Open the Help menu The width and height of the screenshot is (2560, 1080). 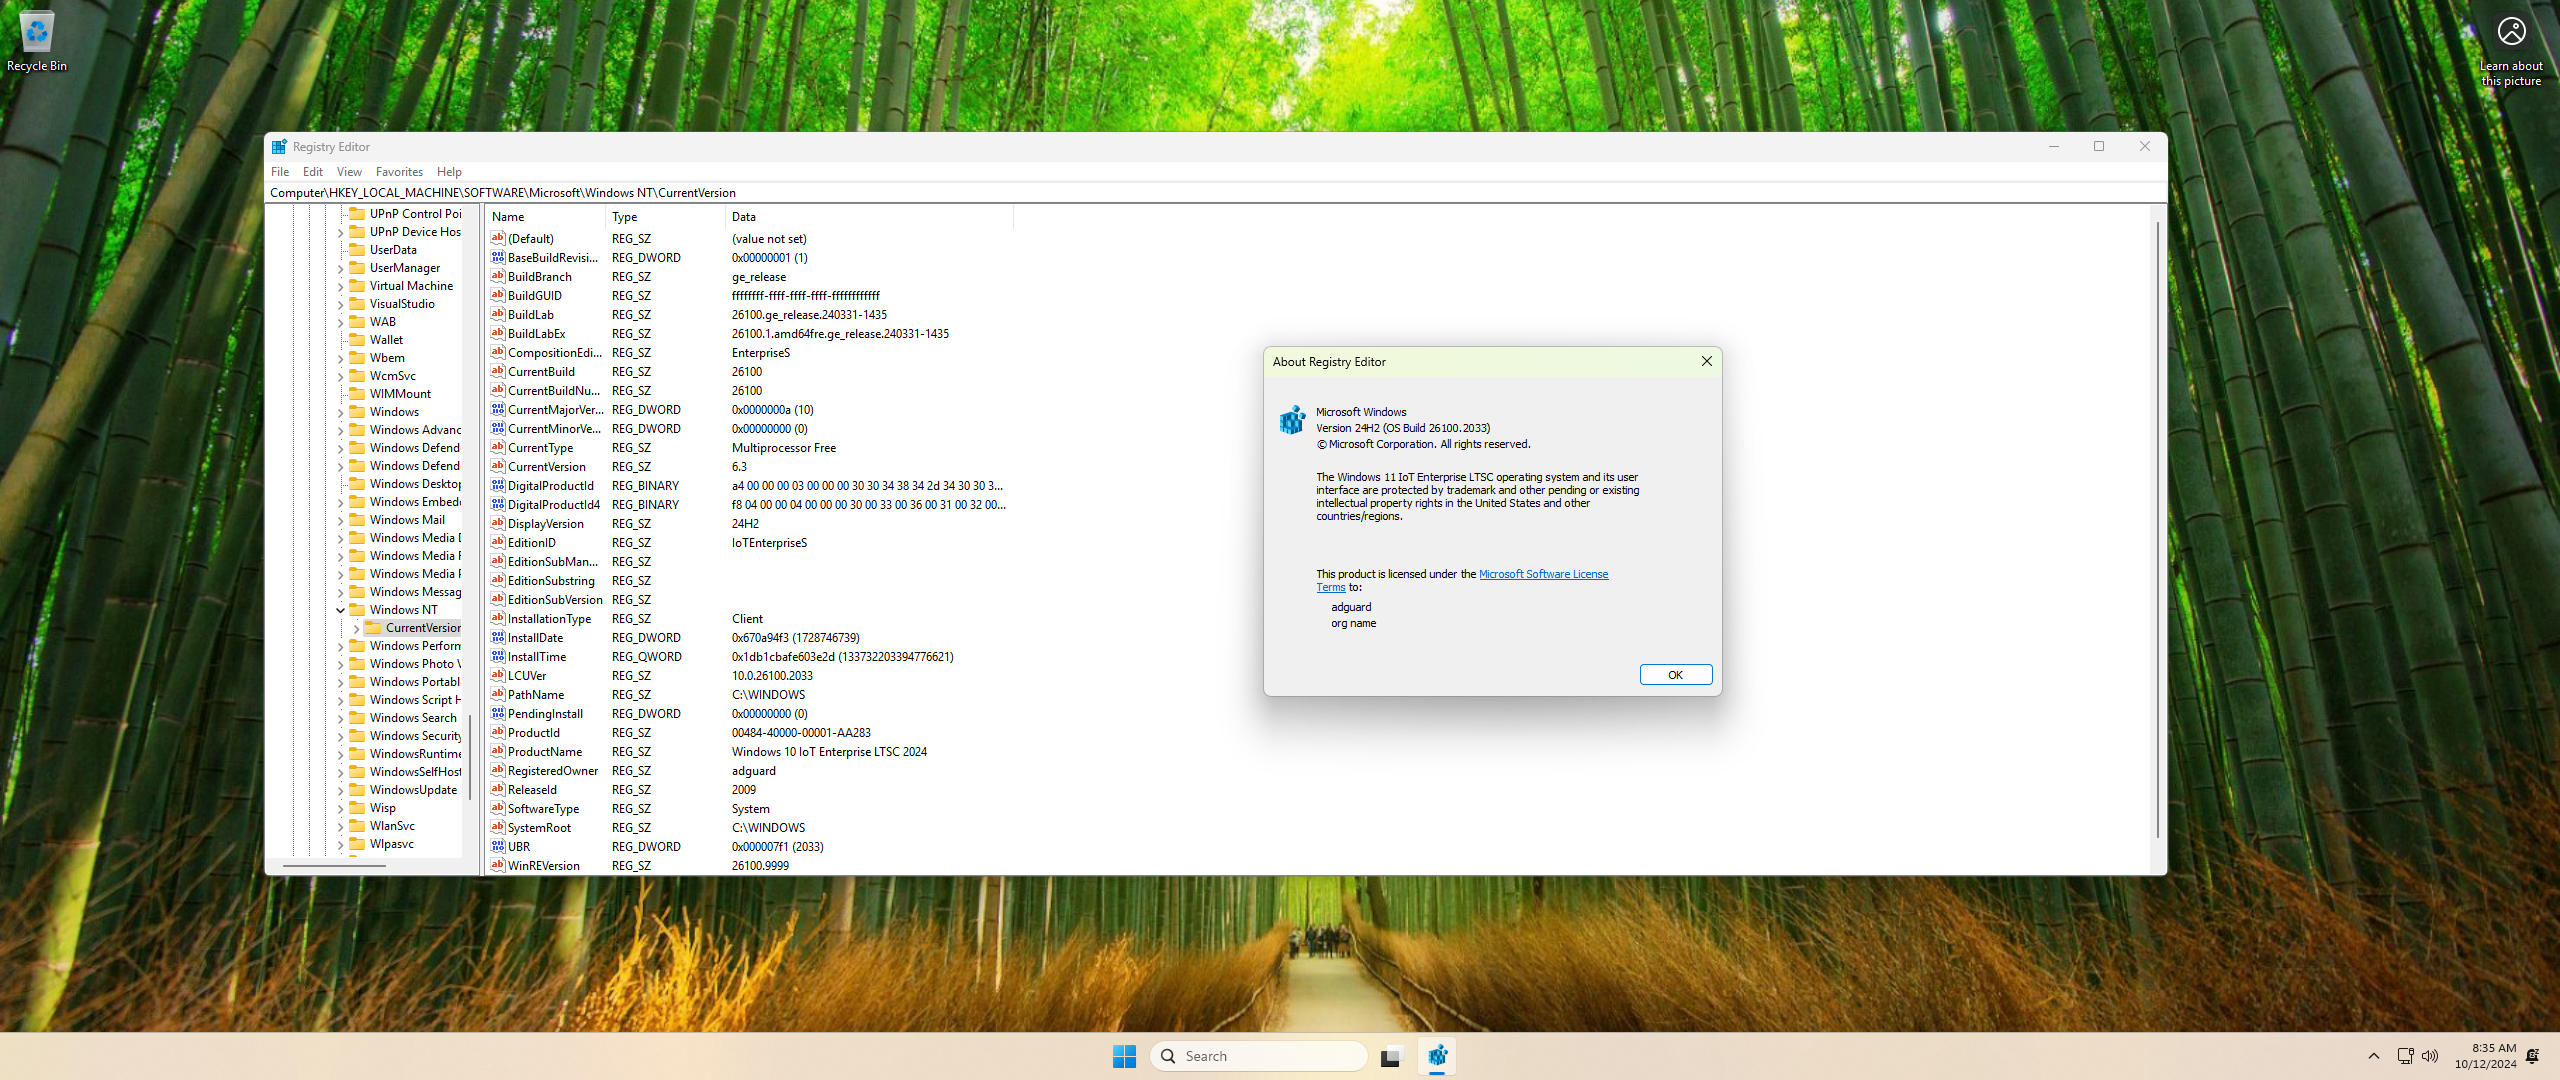coord(449,172)
